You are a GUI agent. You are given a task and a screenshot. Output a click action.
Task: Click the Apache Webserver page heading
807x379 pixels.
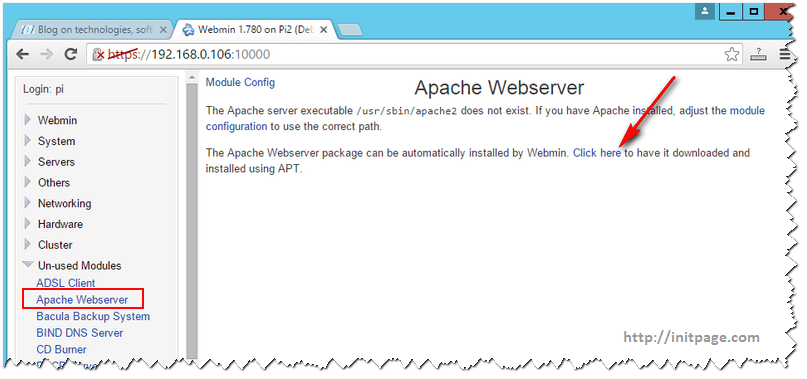tap(499, 88)
